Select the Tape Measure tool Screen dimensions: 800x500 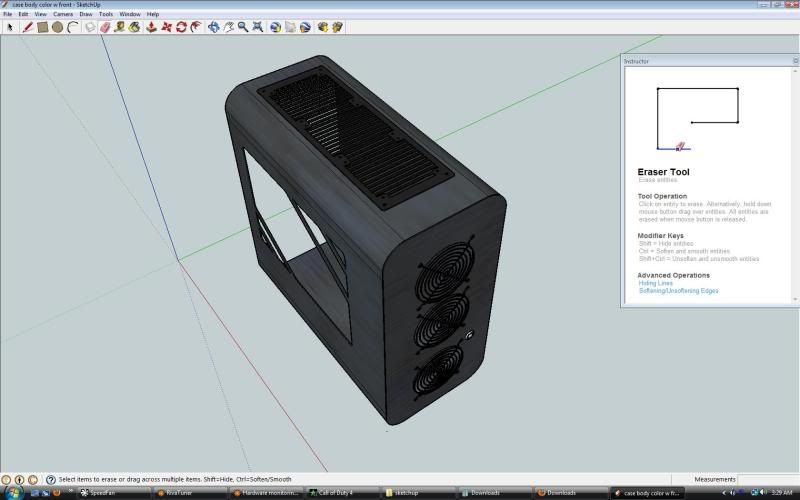119,27
